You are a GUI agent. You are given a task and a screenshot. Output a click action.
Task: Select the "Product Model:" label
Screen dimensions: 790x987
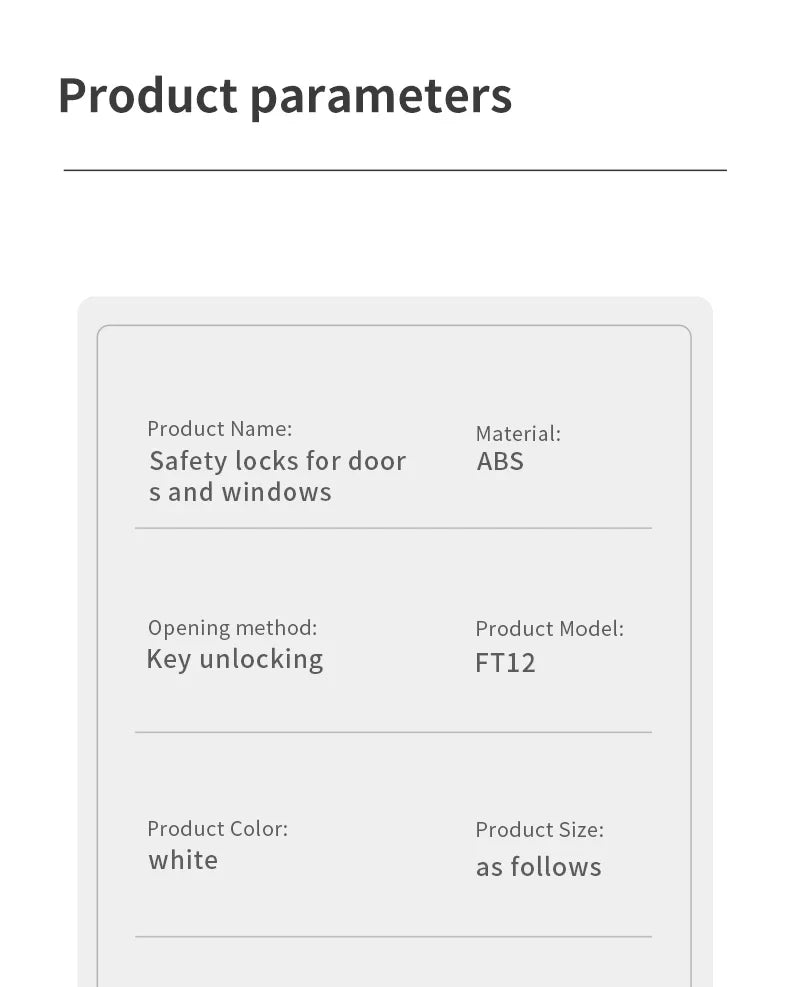[549, 629]
